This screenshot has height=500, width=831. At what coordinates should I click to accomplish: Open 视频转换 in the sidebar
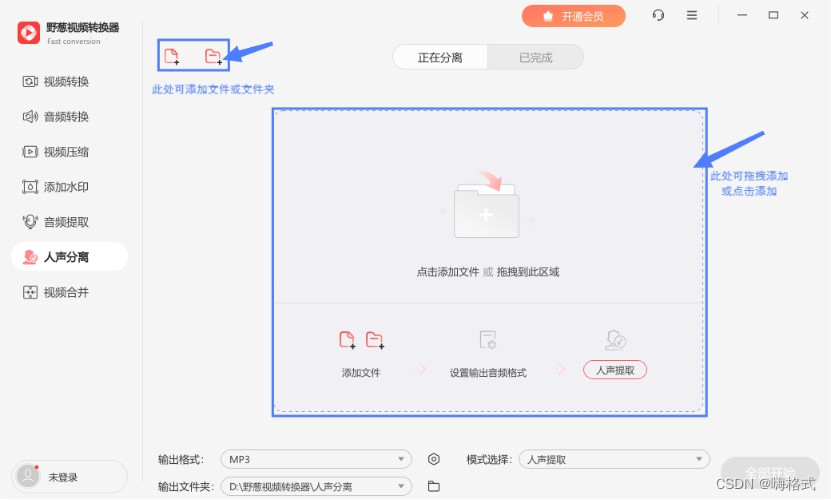56,82
